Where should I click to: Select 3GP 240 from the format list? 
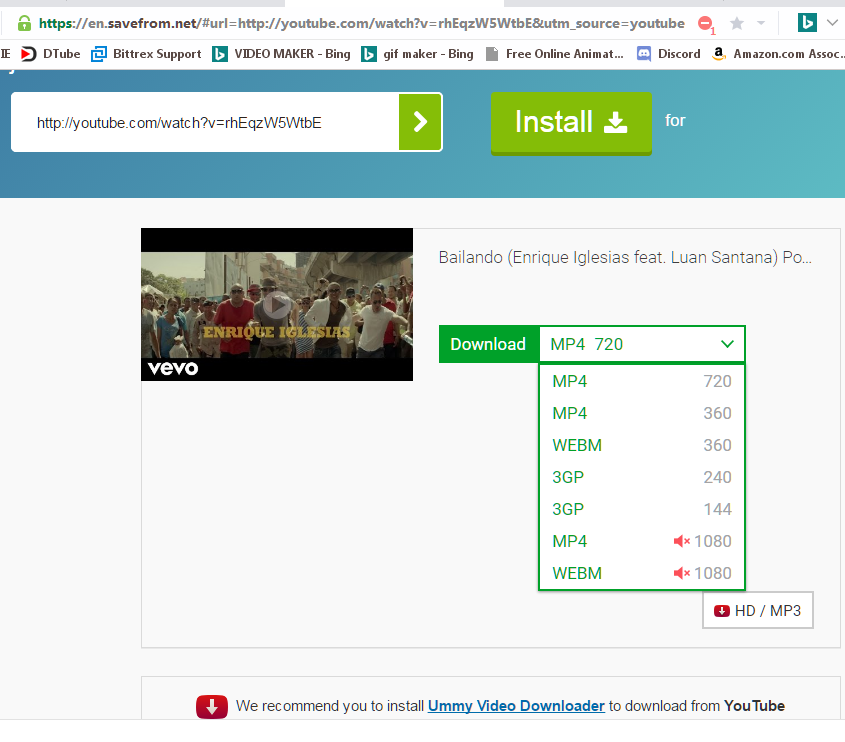(641, 477)
